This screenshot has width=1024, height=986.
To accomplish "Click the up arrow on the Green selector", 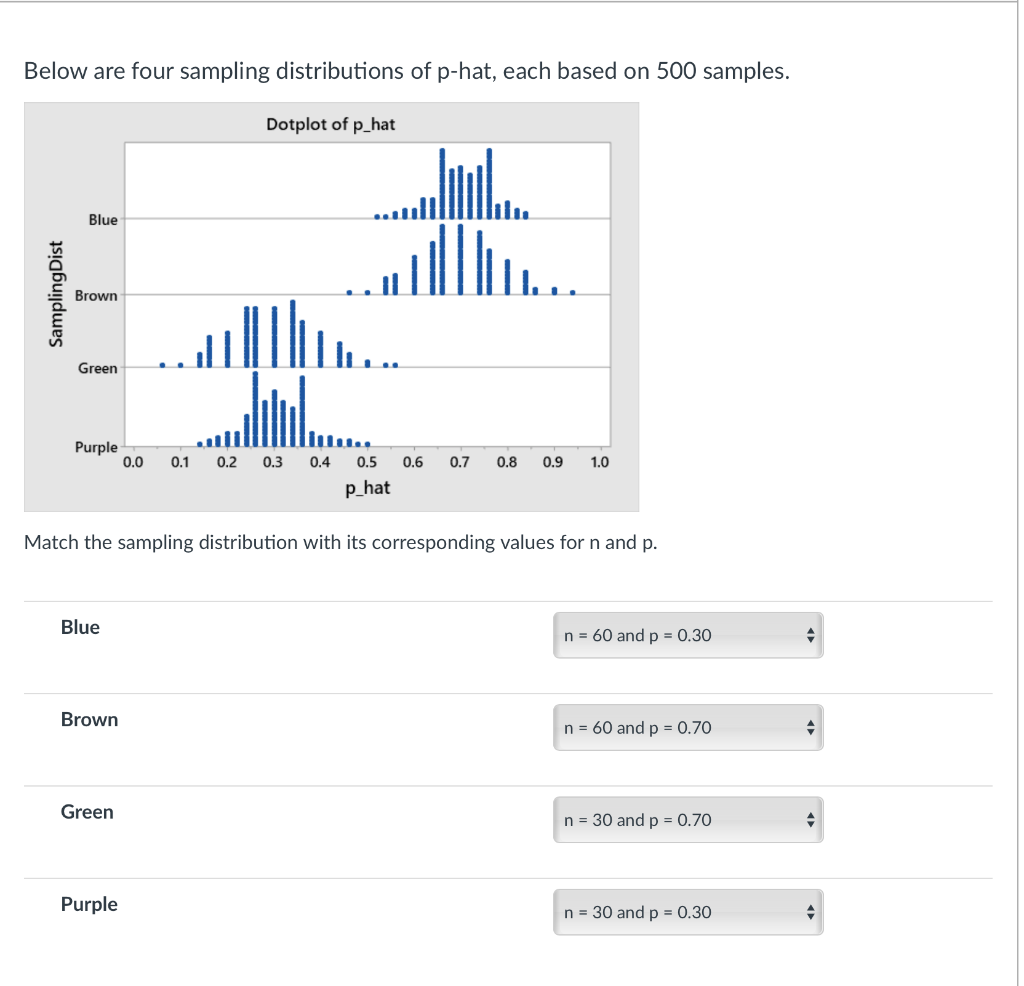I will 810,813.
